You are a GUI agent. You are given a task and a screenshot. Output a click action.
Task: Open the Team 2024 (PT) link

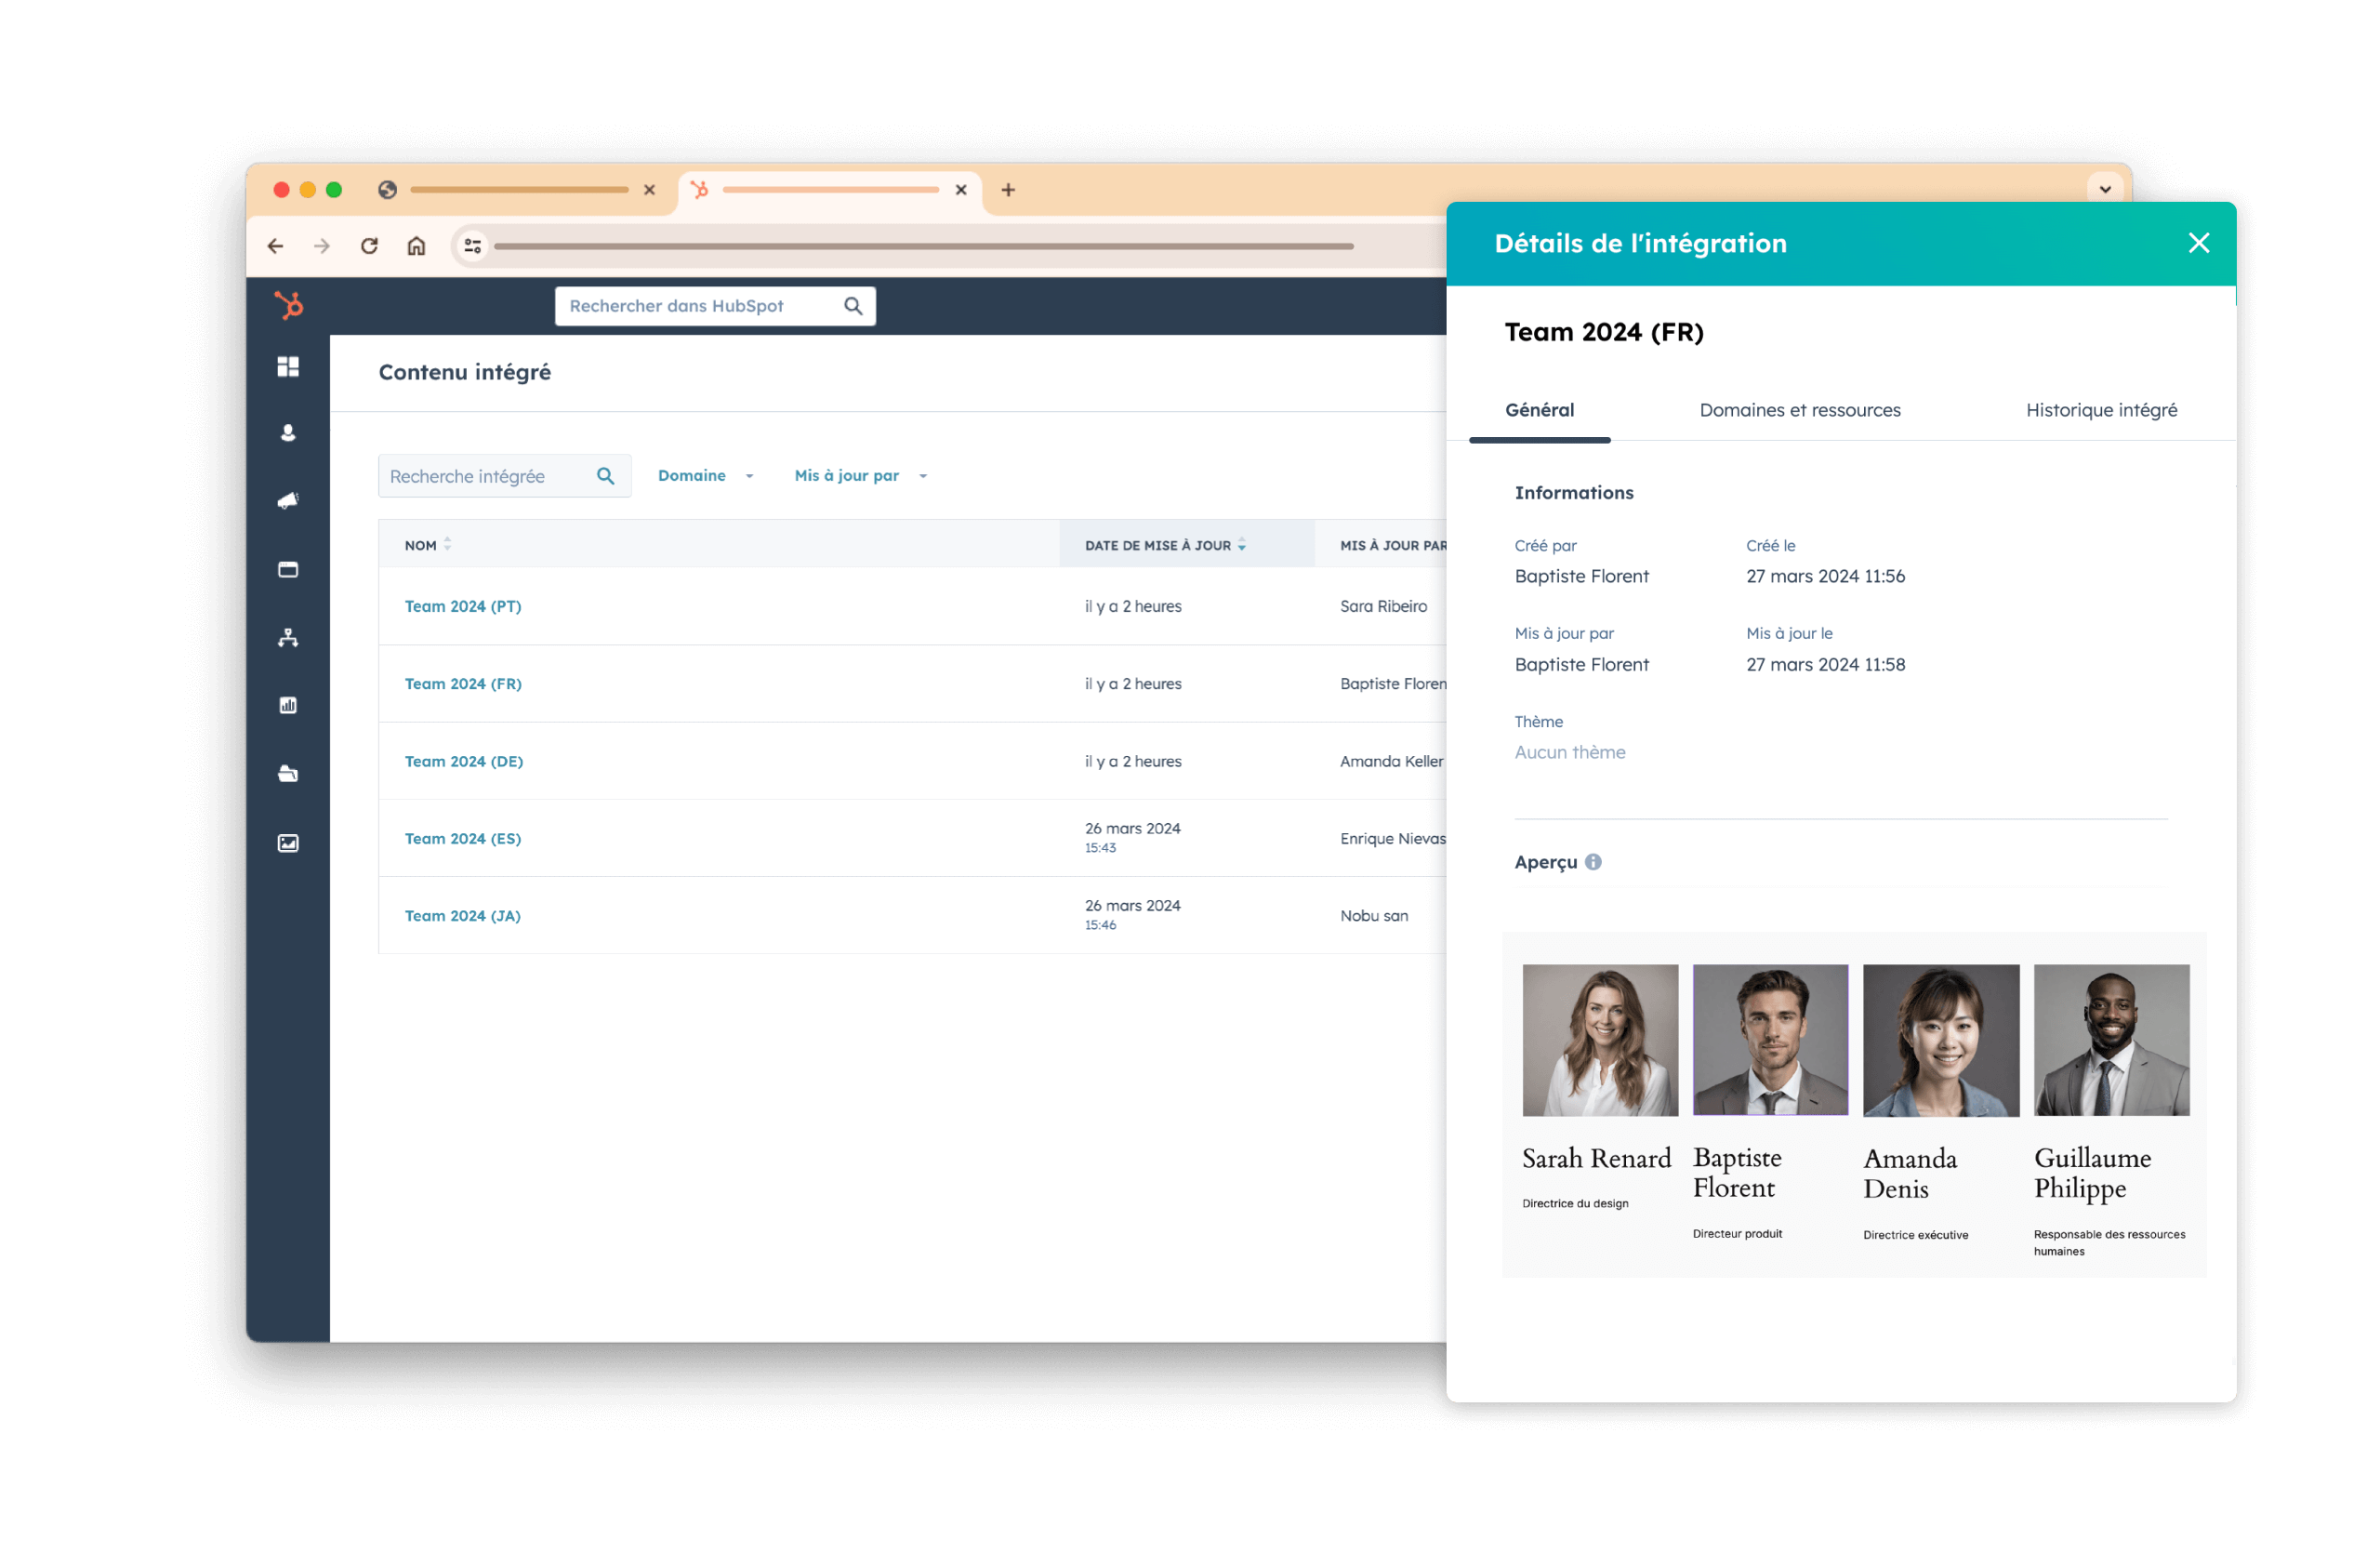pyautogui.click(x=463, y=606)
